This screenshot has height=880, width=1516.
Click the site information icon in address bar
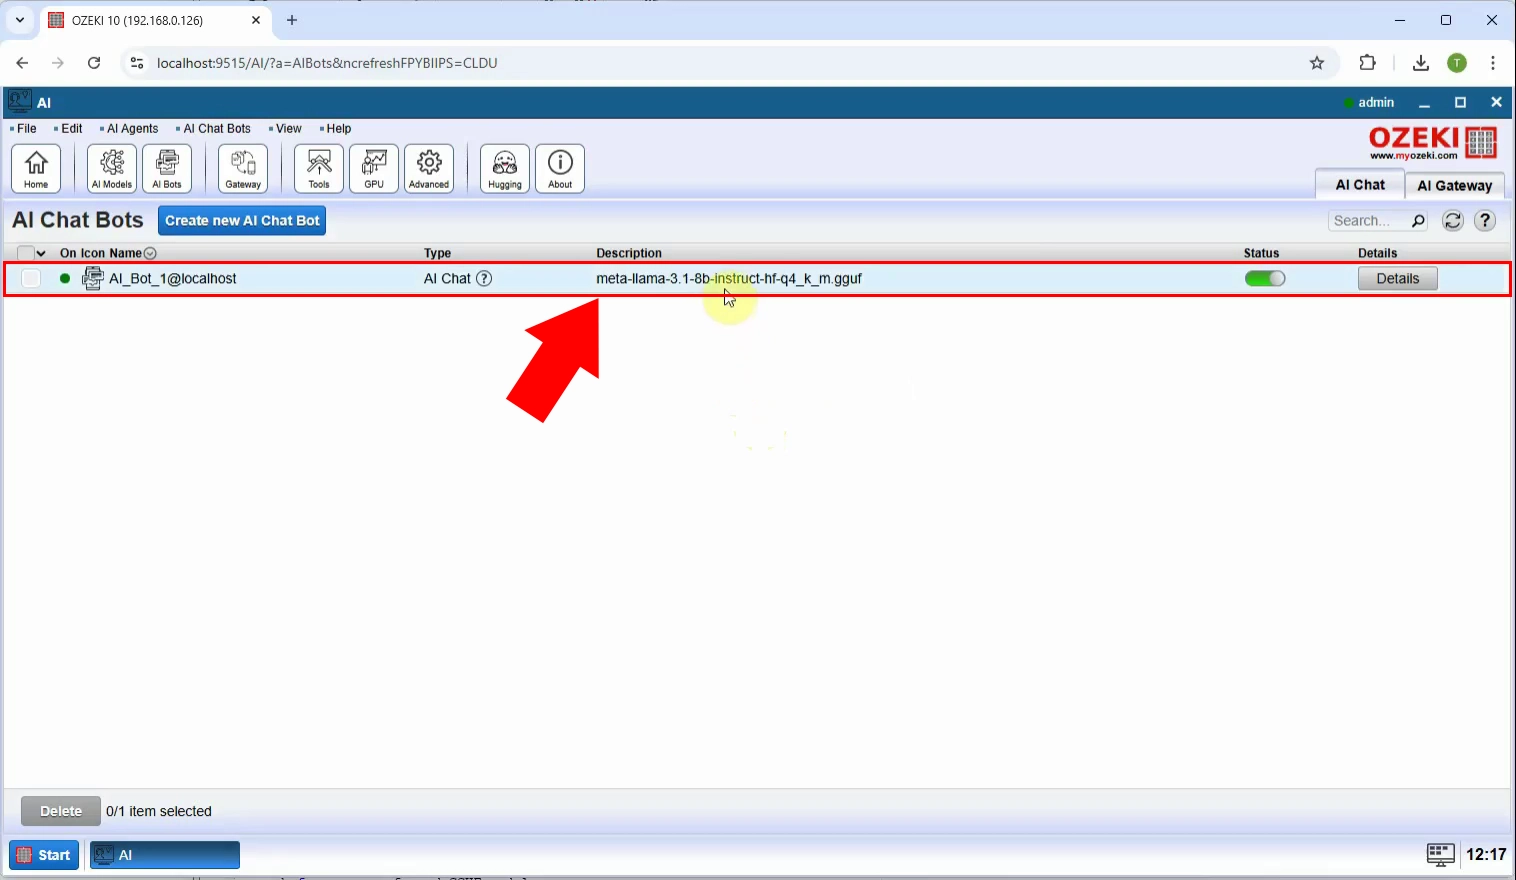point(137,63)
